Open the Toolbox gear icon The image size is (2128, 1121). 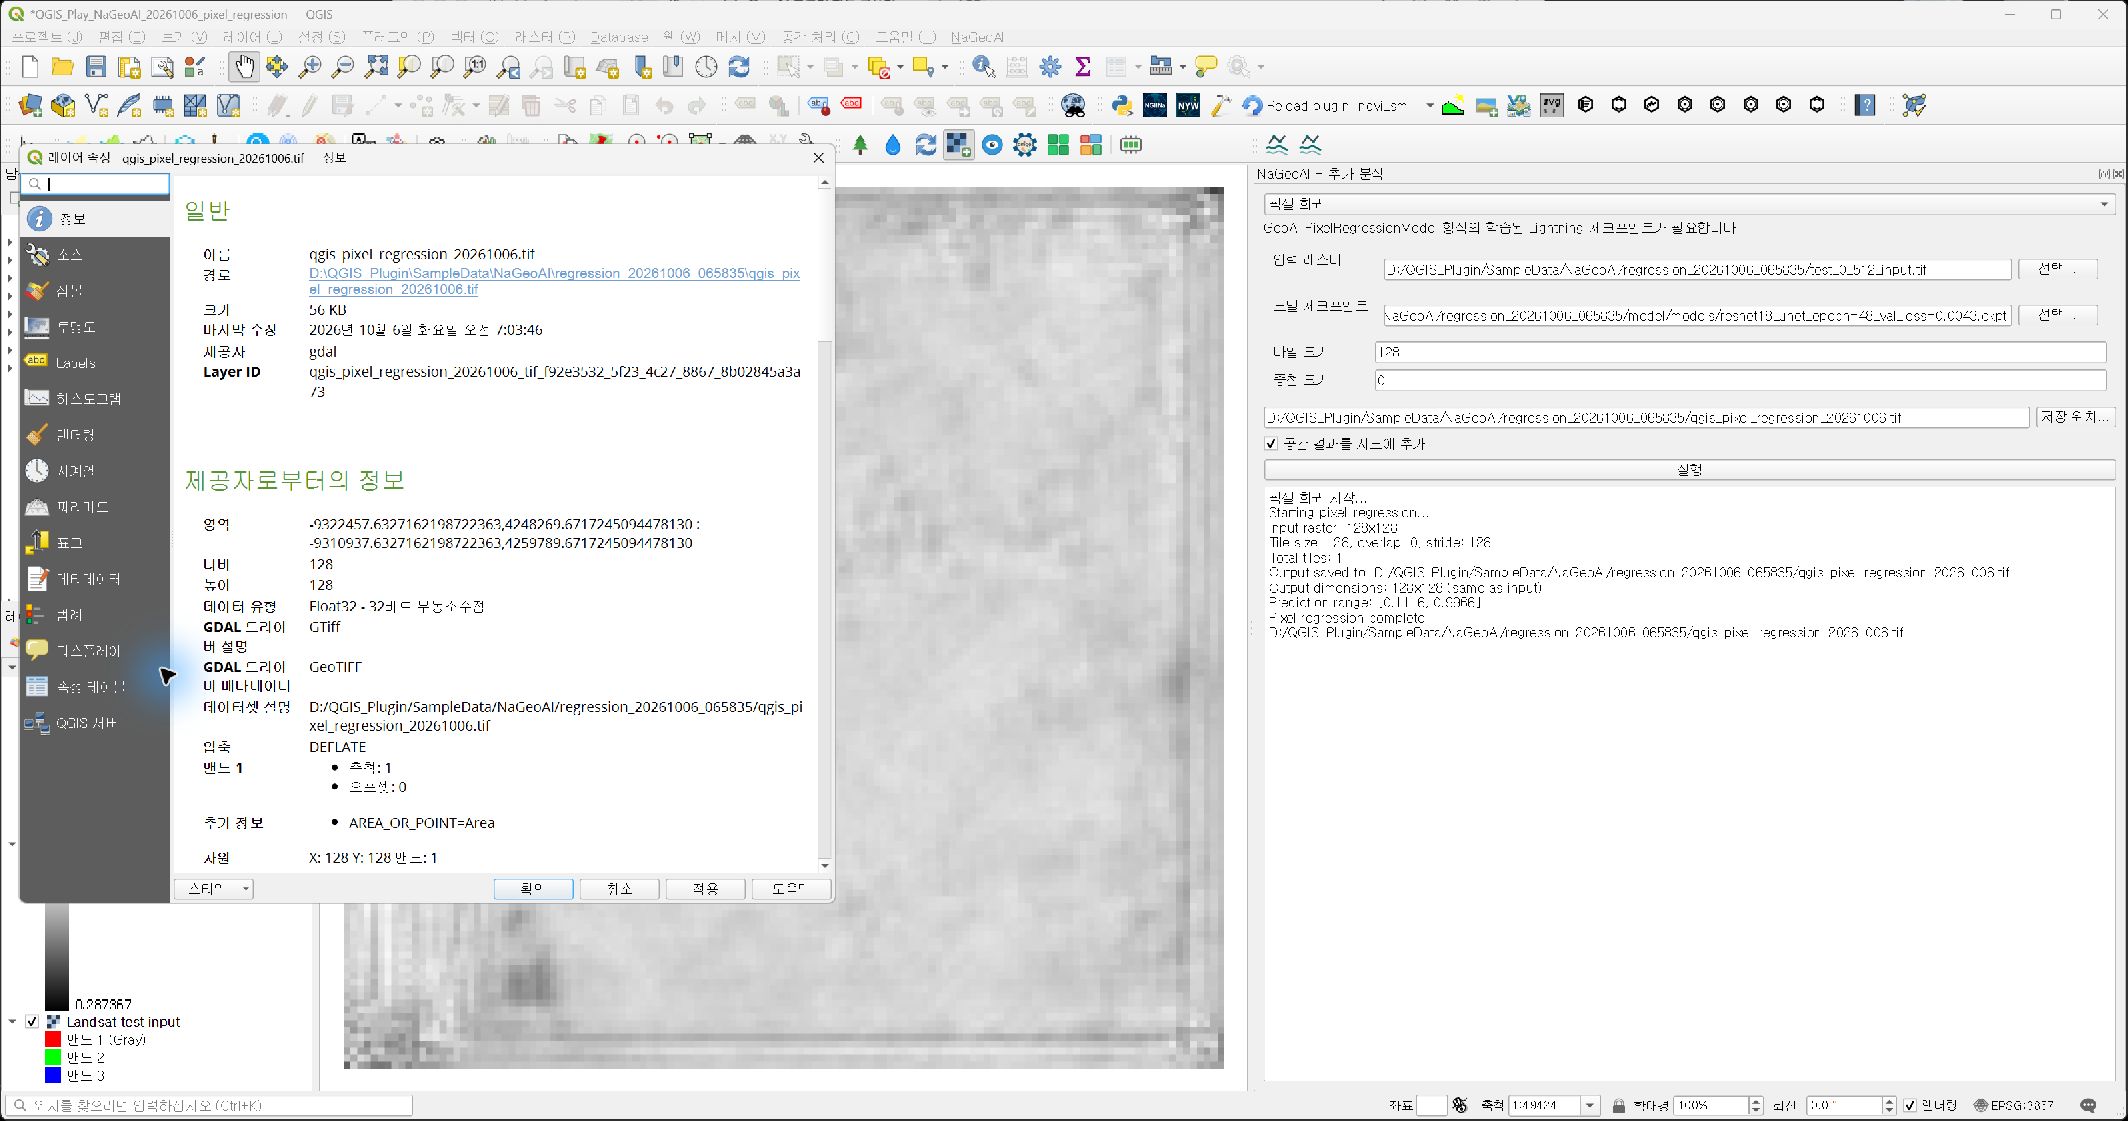click(1050, 67)
